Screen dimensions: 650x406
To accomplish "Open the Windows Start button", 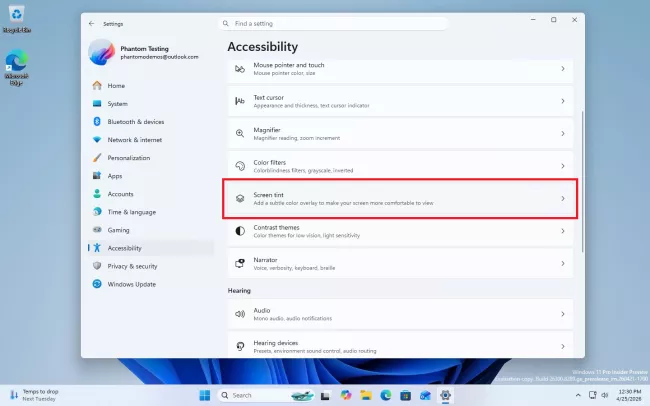I will click(205, 395).
